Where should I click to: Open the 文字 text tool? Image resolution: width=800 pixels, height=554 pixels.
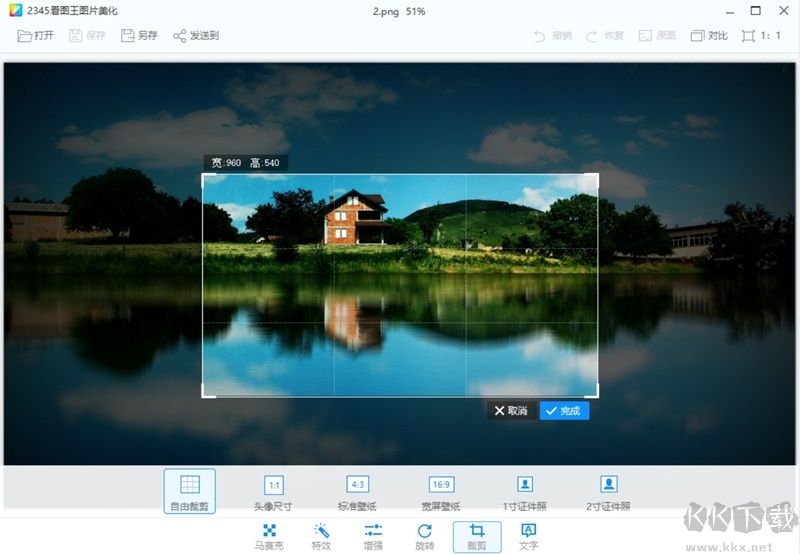pos(529,535)
